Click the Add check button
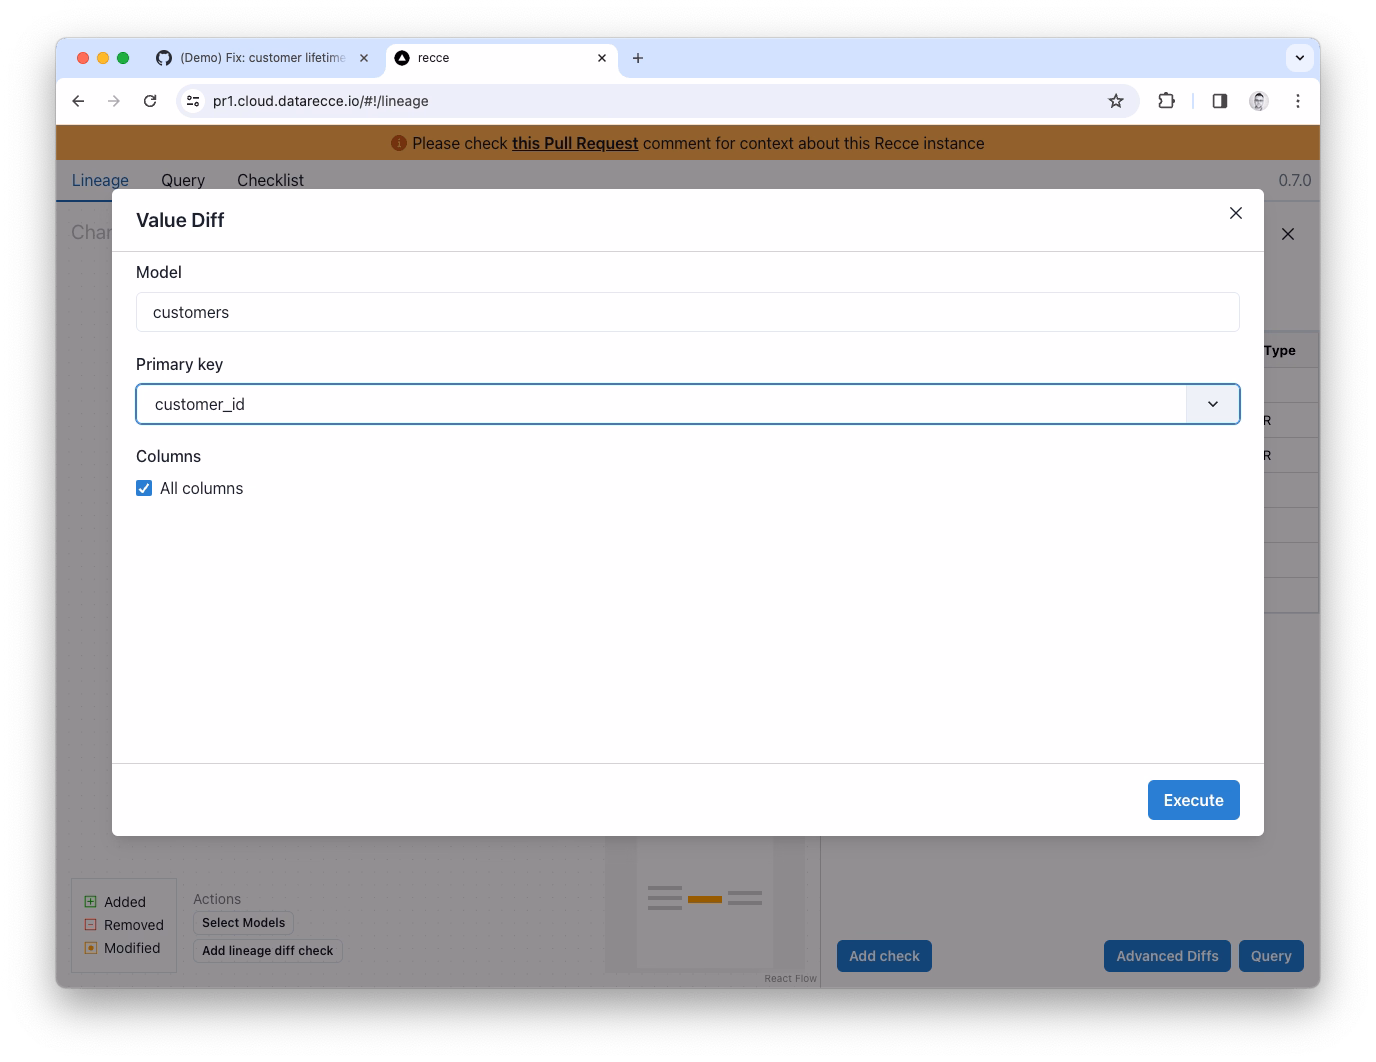This screenshot has height=1062, width=1376. tap(884, 956)
